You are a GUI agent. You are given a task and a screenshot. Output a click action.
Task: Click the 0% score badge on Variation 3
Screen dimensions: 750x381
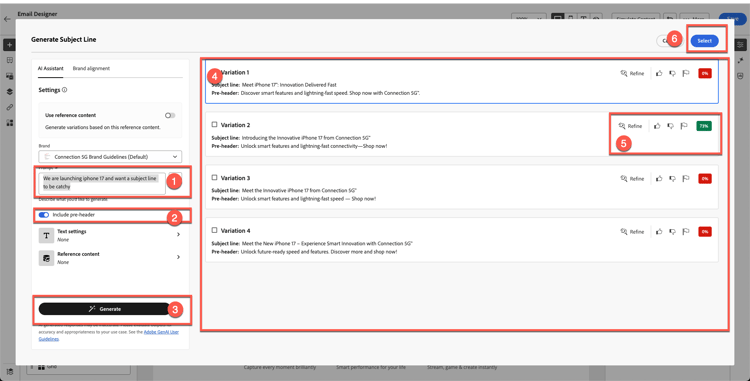tap(705, 179)
